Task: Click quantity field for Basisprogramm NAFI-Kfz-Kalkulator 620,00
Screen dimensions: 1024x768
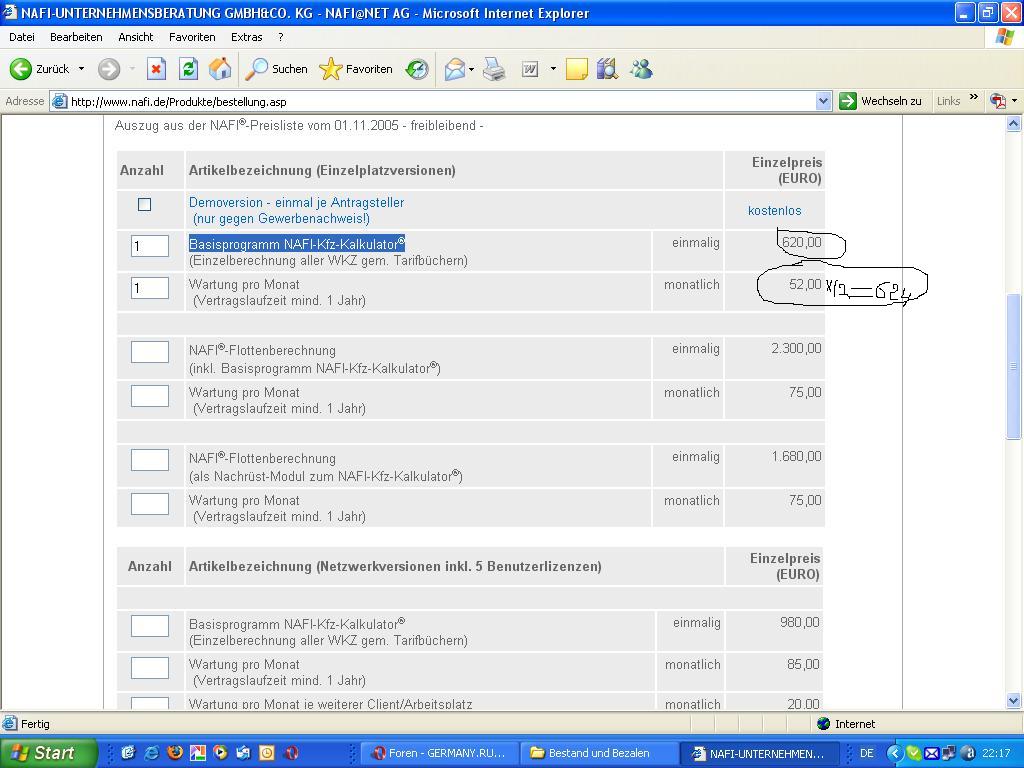Action: click(x=150, y=246)
